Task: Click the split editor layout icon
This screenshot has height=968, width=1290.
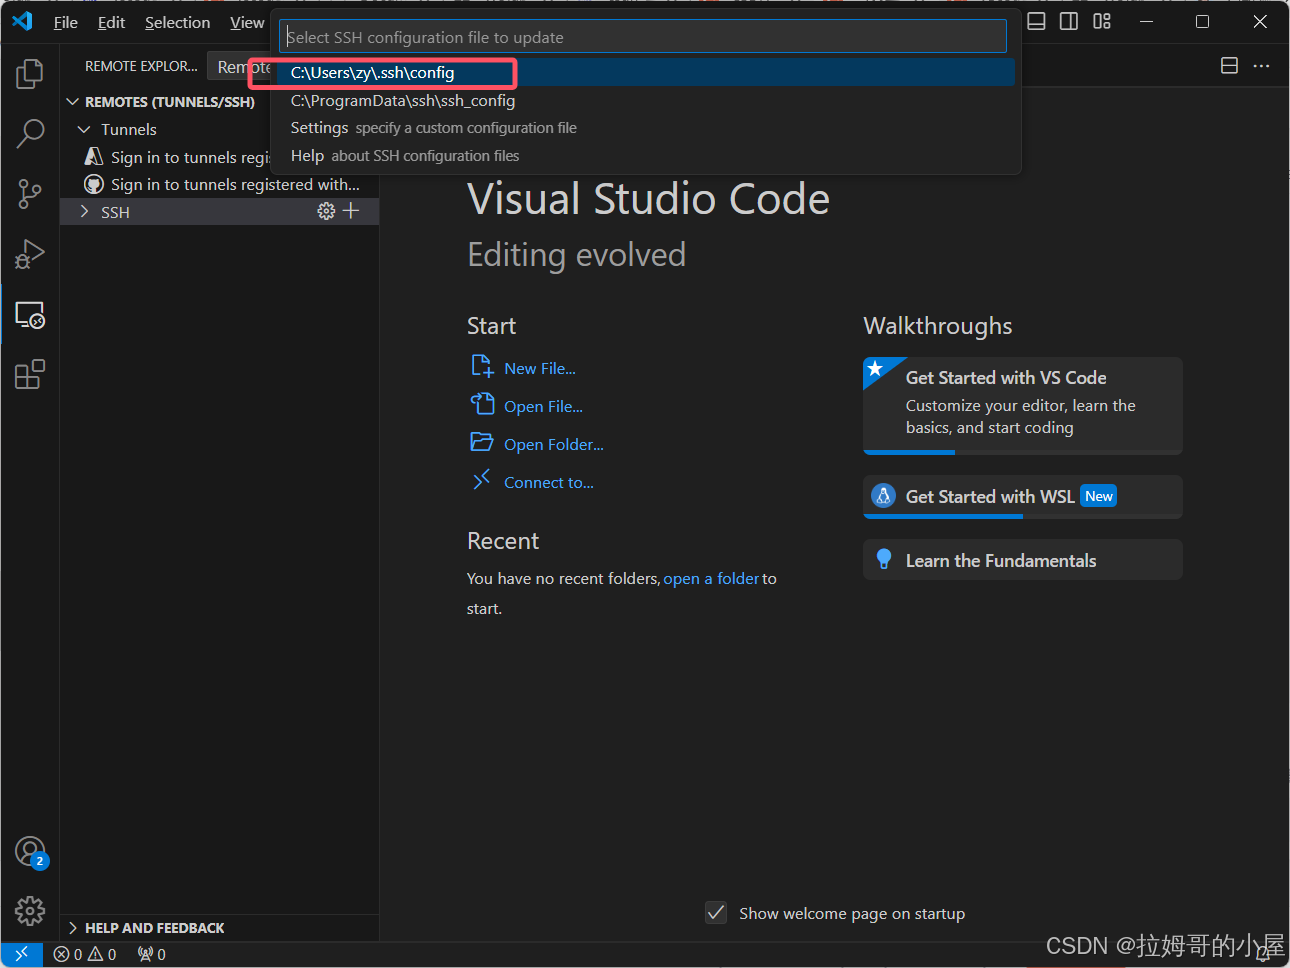Action: tap(1229, 66)
